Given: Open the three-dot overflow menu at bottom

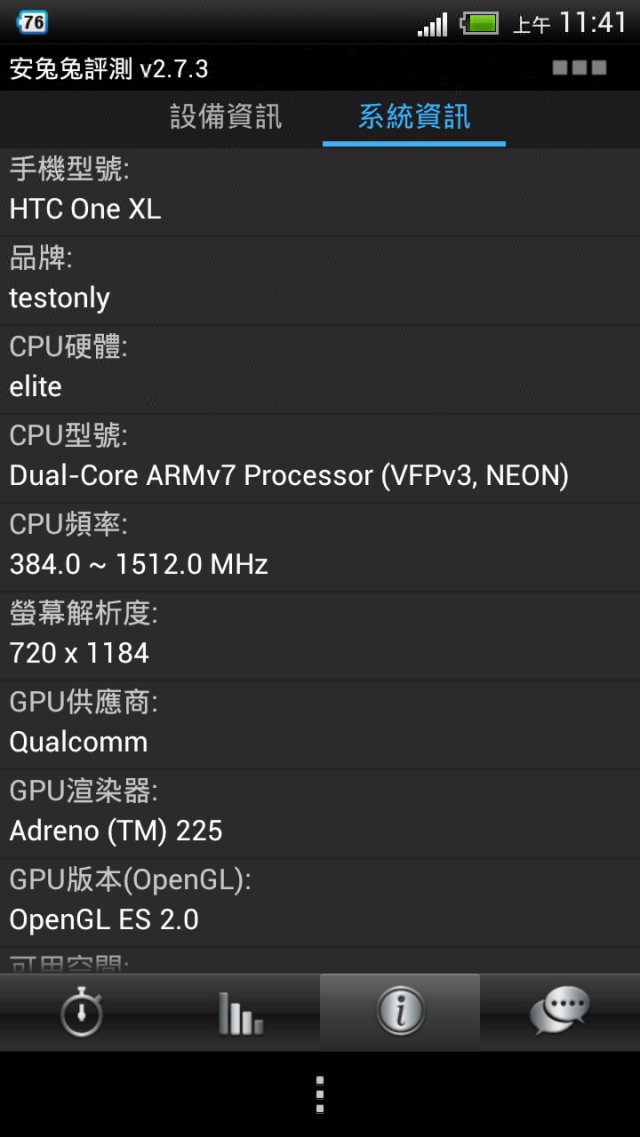Looking at the screenshot, I should tap(319, 1094).
